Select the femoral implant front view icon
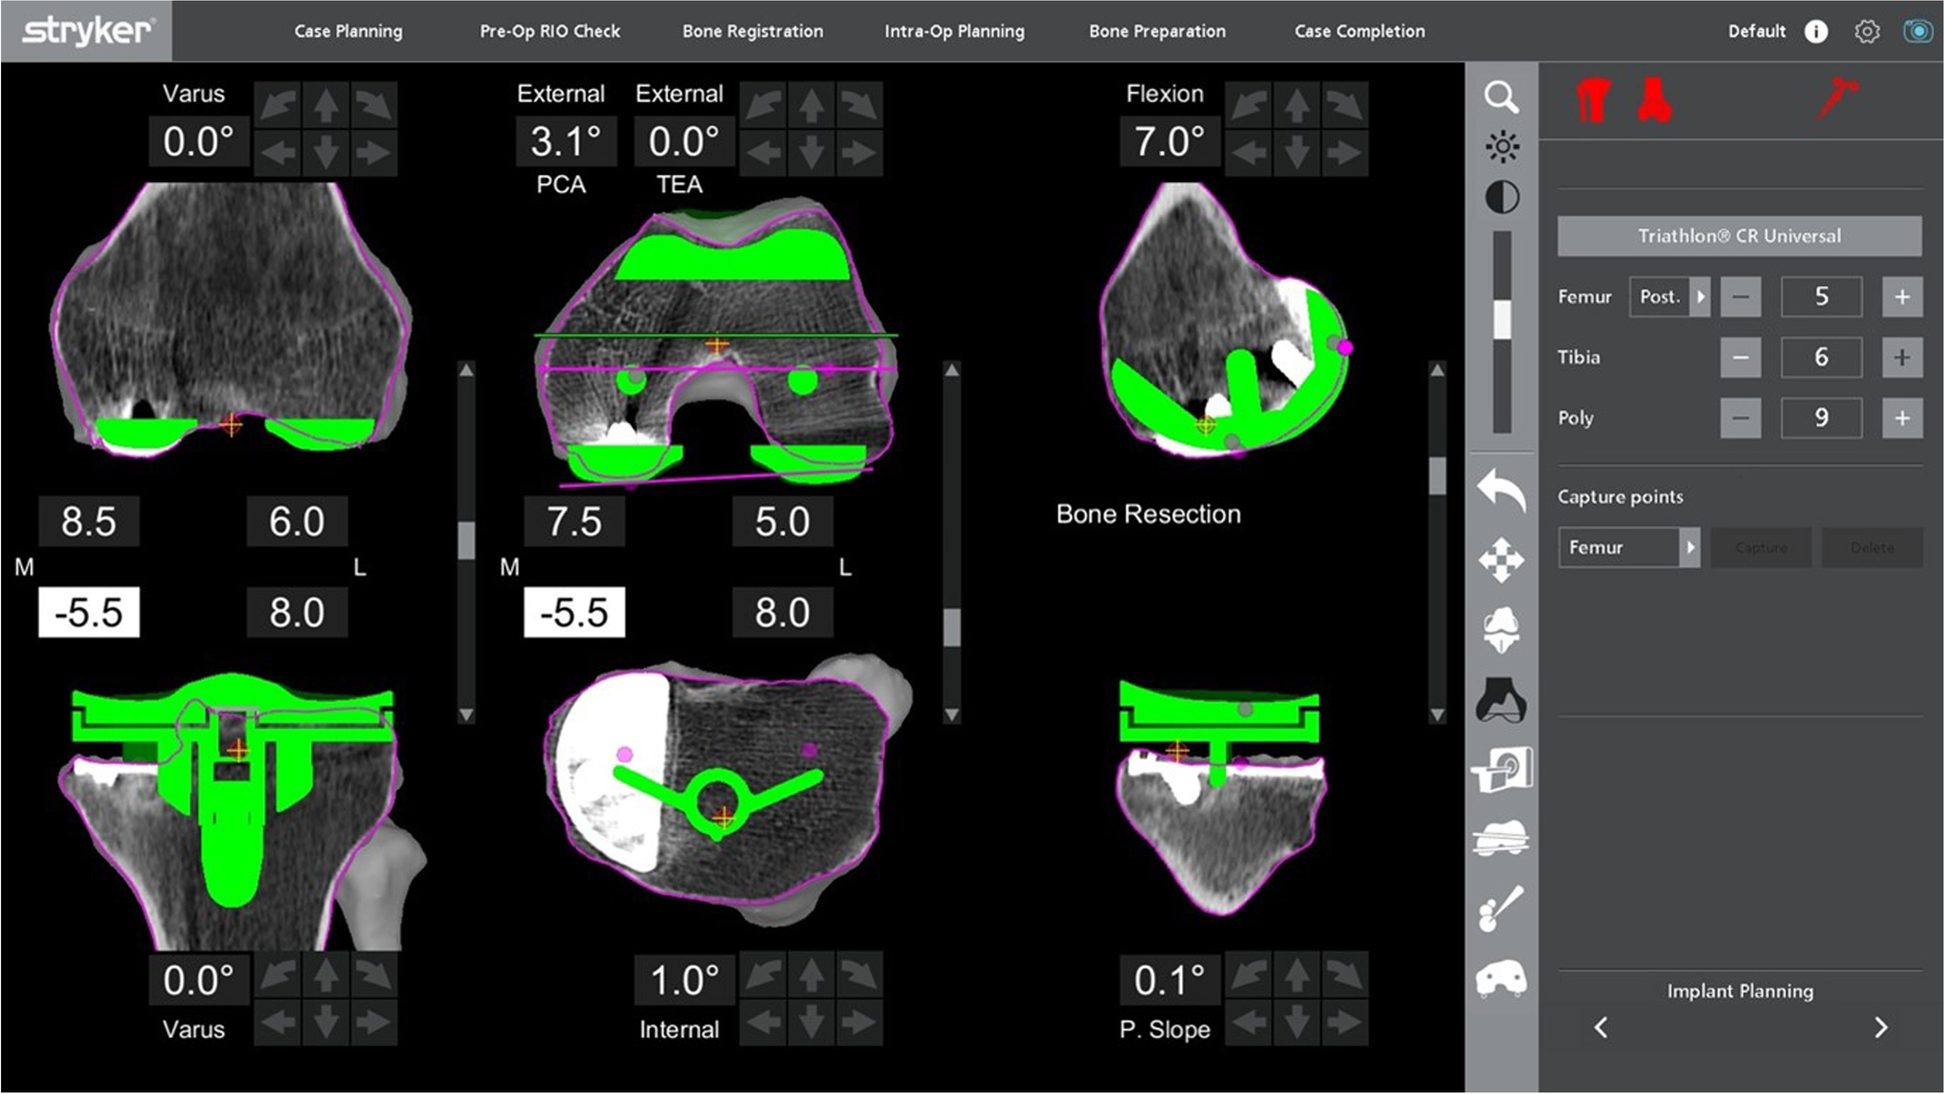Screen dimensions: 1944x1094 (1501, 630)
